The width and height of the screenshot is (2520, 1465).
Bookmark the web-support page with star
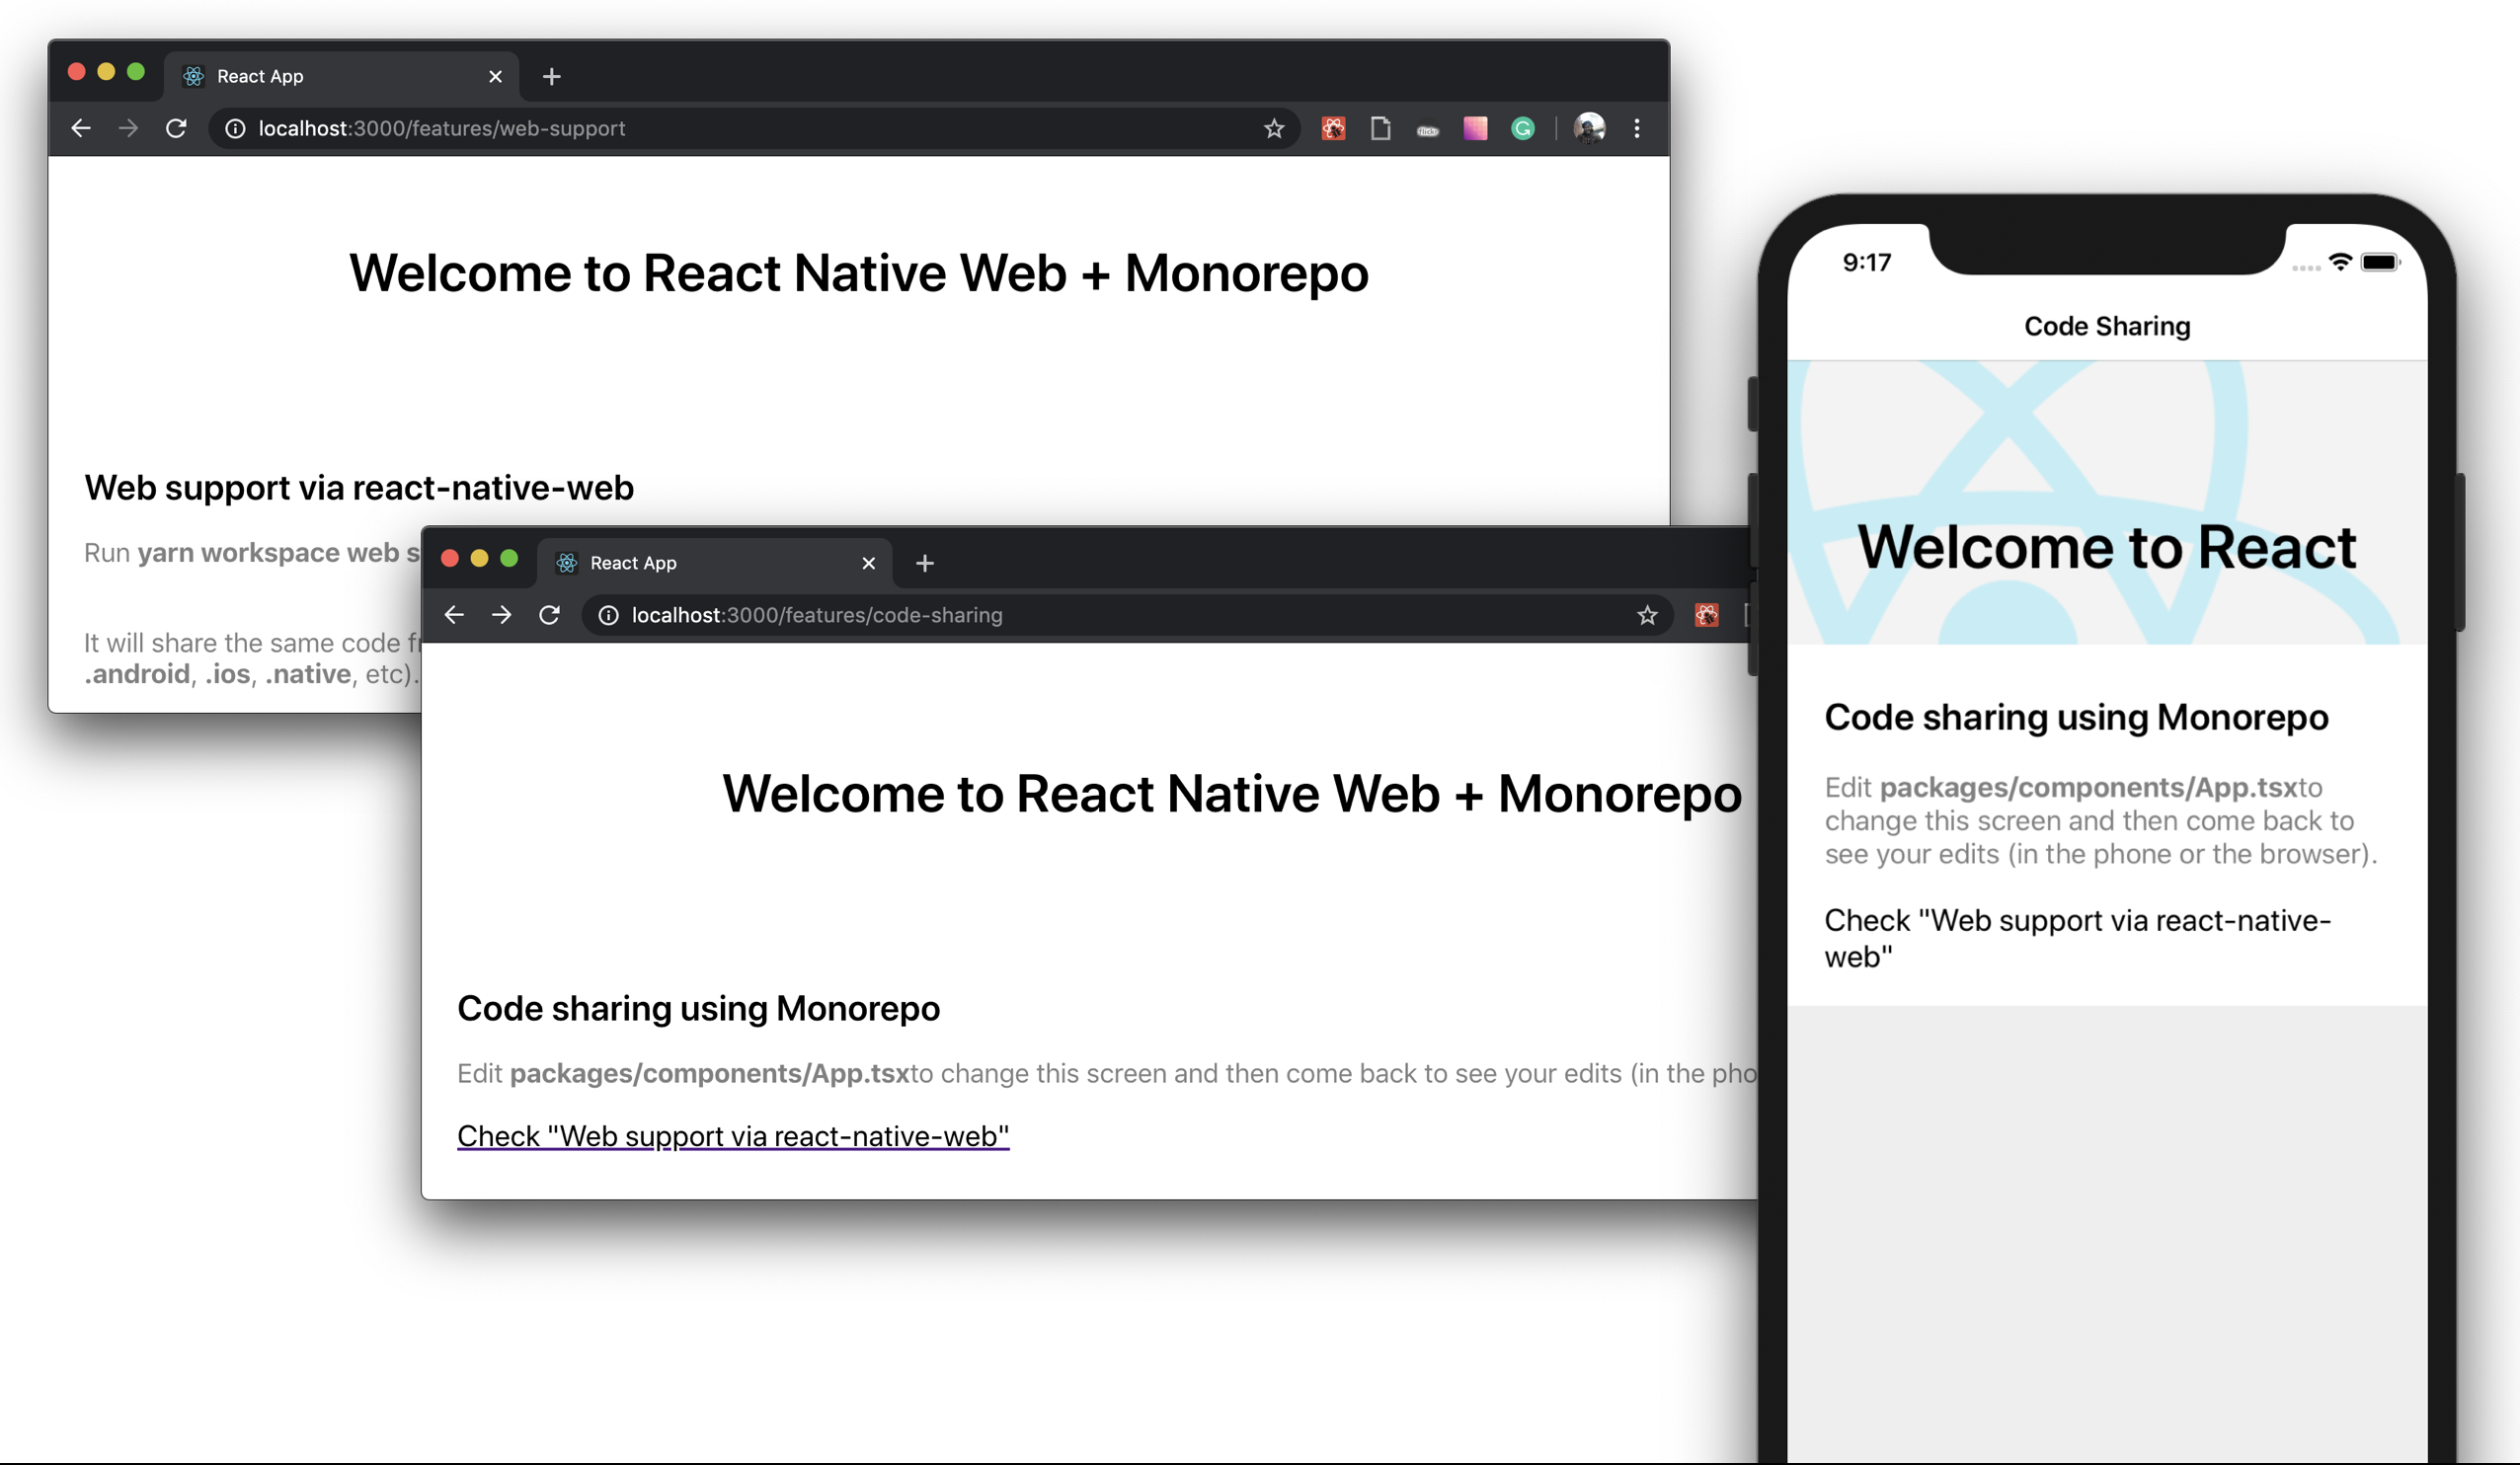1273,128
